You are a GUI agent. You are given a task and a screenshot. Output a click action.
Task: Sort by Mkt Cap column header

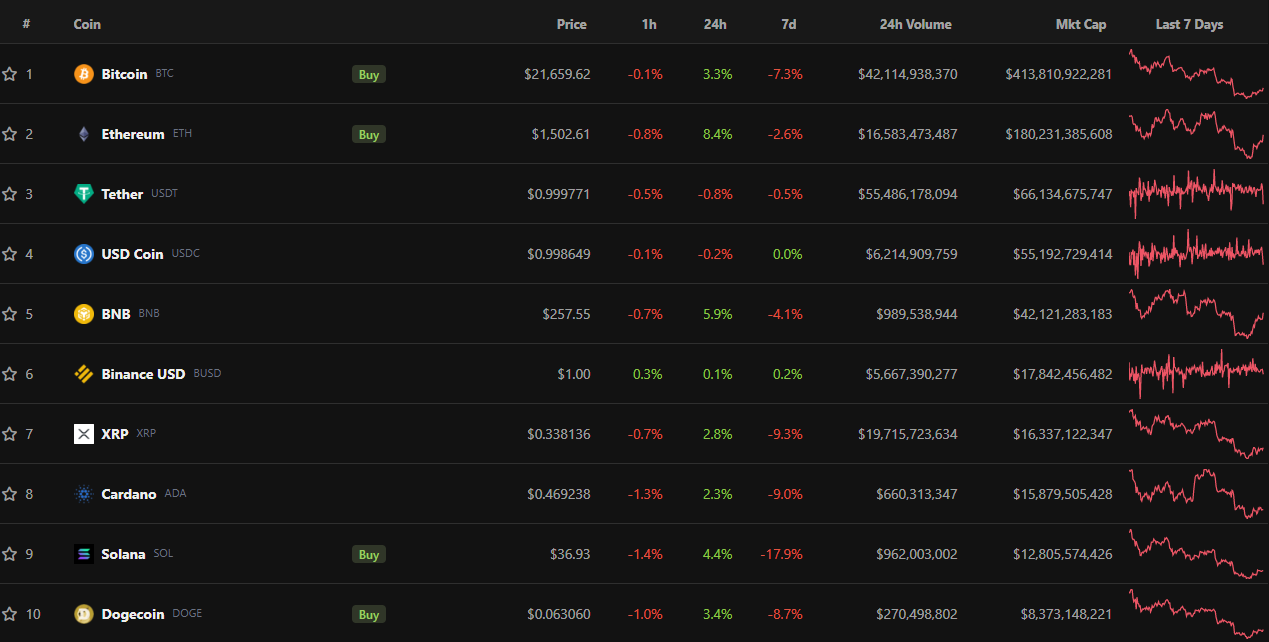[1081, 24]
